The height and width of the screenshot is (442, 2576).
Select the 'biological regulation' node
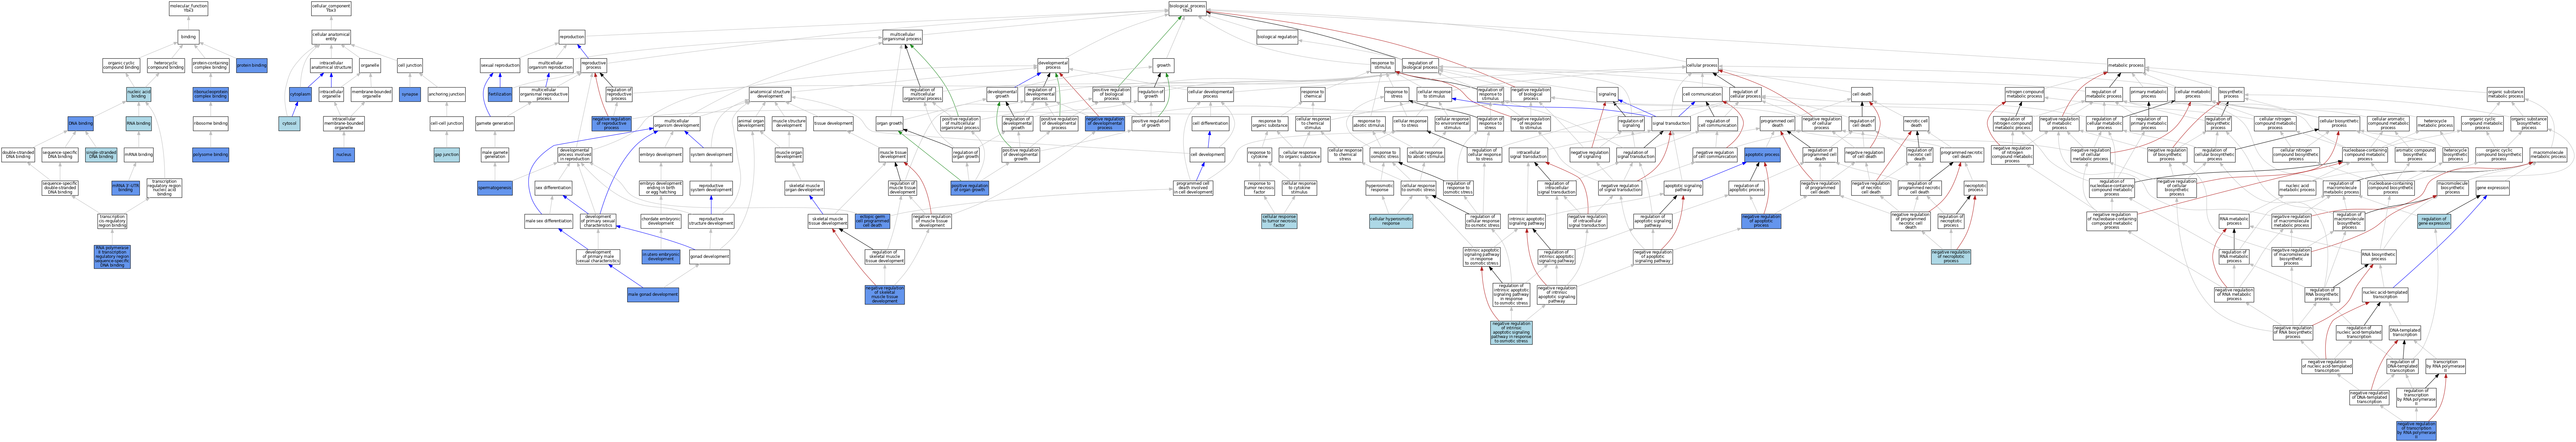point(1277,37)
